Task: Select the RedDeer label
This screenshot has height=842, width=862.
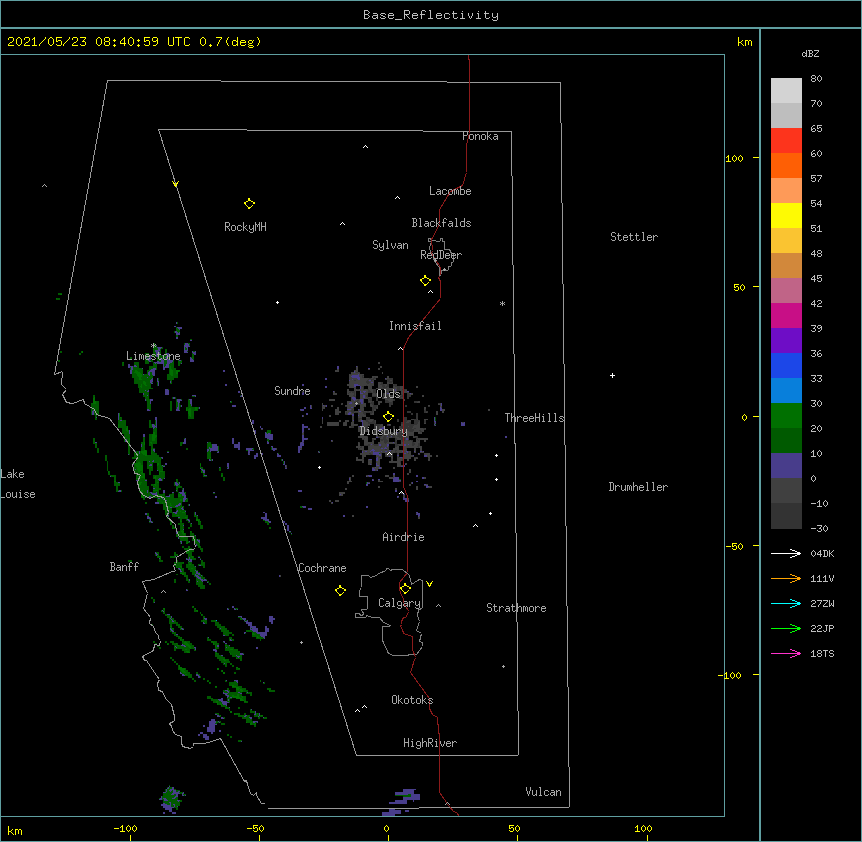Action: pyautogui.click(x=441, y=255)
